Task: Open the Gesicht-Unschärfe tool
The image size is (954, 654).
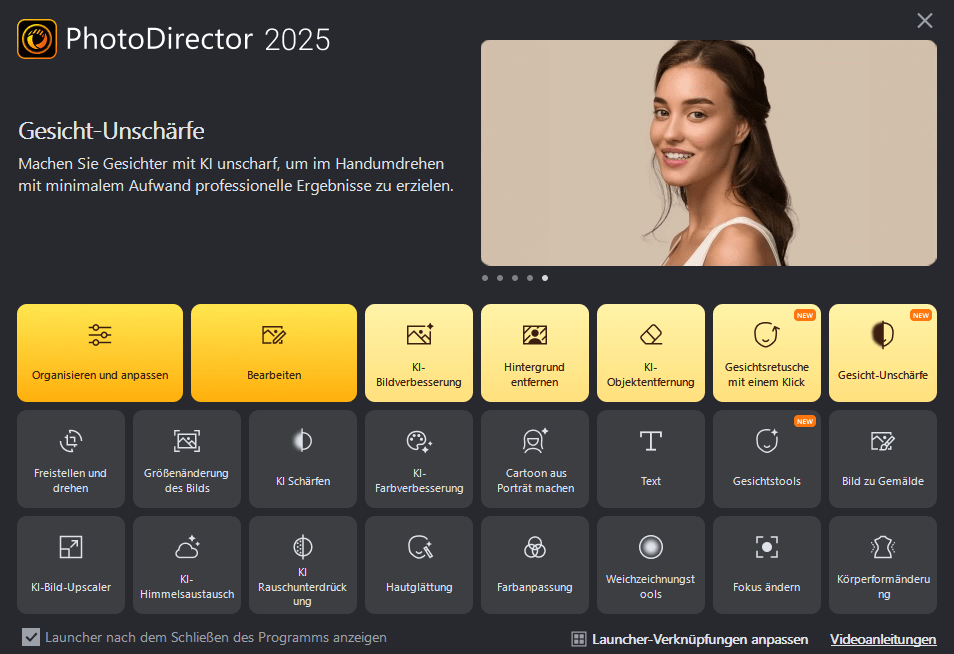Action: pos(882,352)
